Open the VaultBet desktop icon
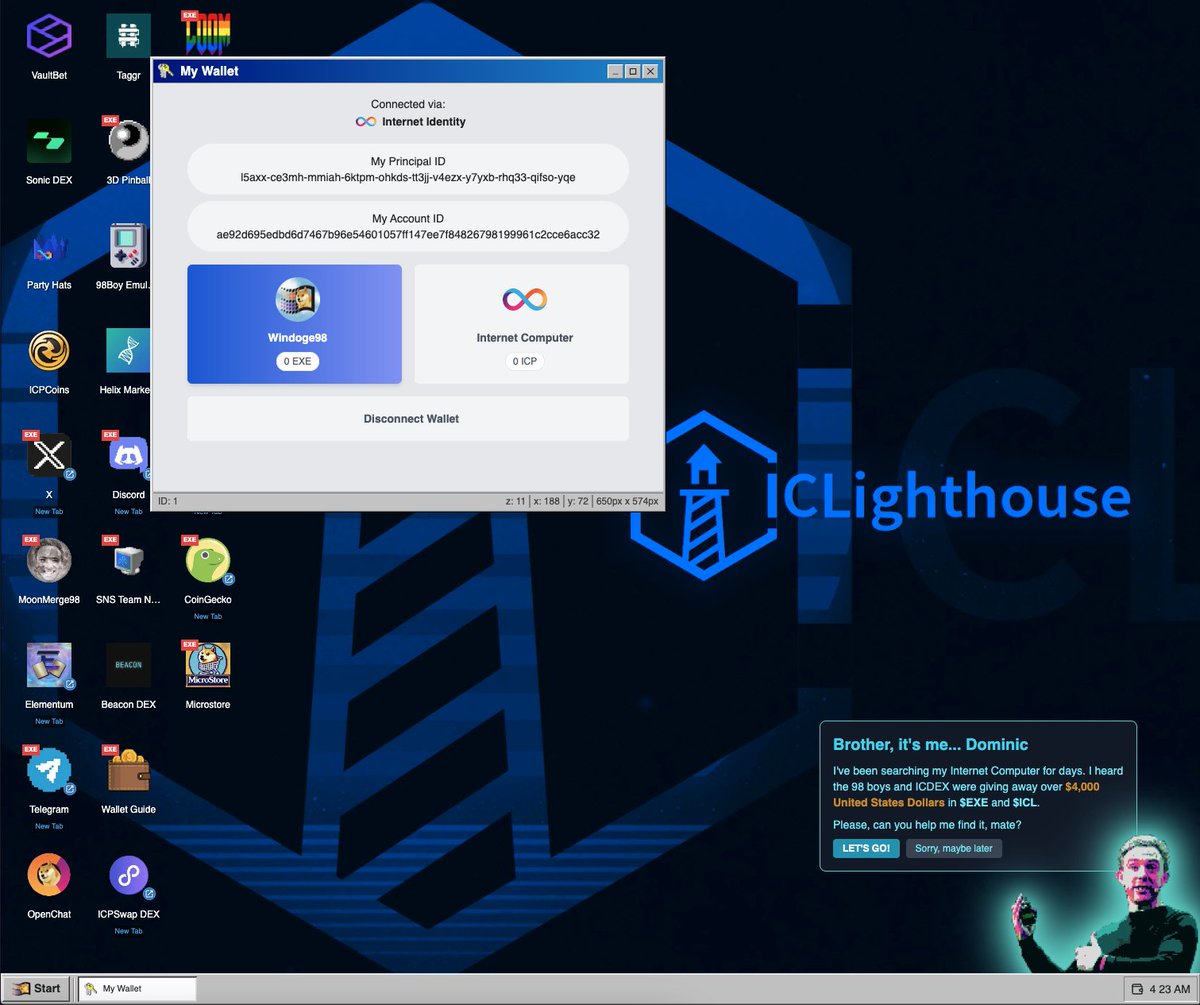 49,38
